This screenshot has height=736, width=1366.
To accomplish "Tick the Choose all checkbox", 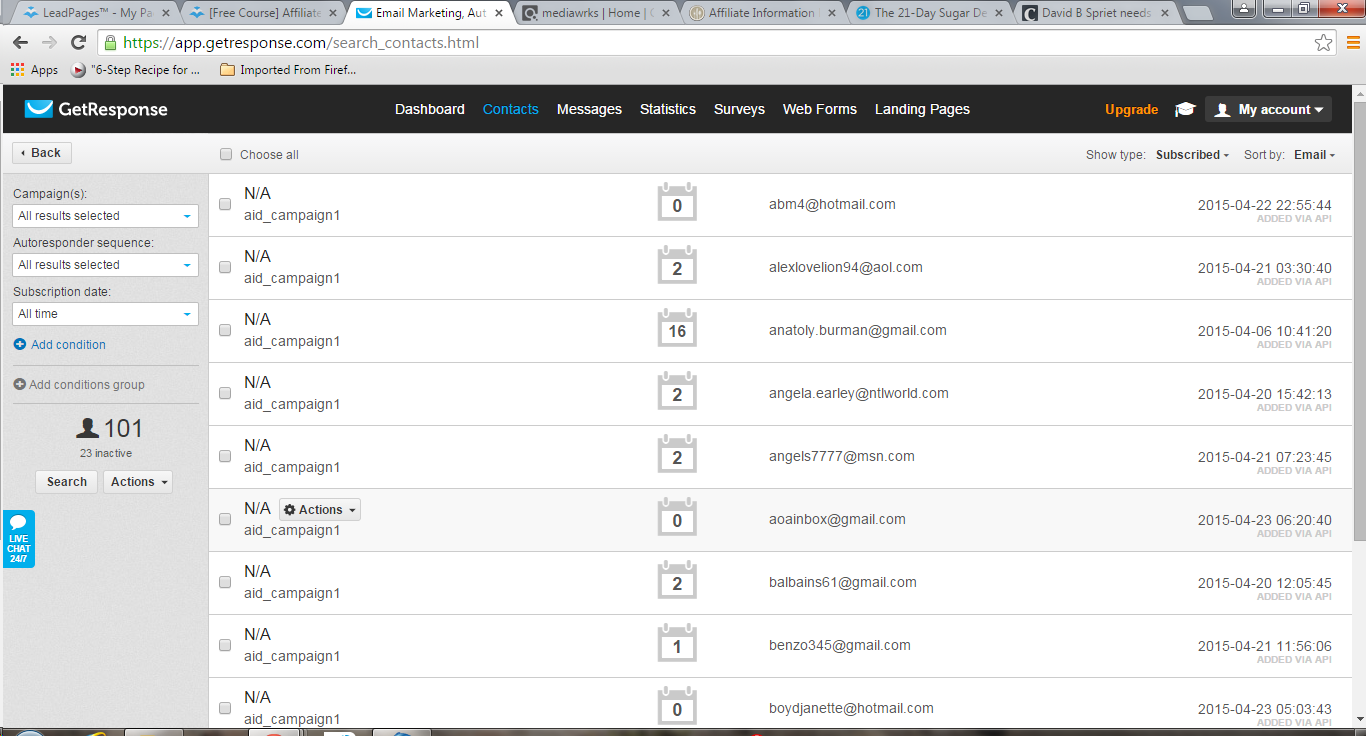I will [x=226, y=155].
